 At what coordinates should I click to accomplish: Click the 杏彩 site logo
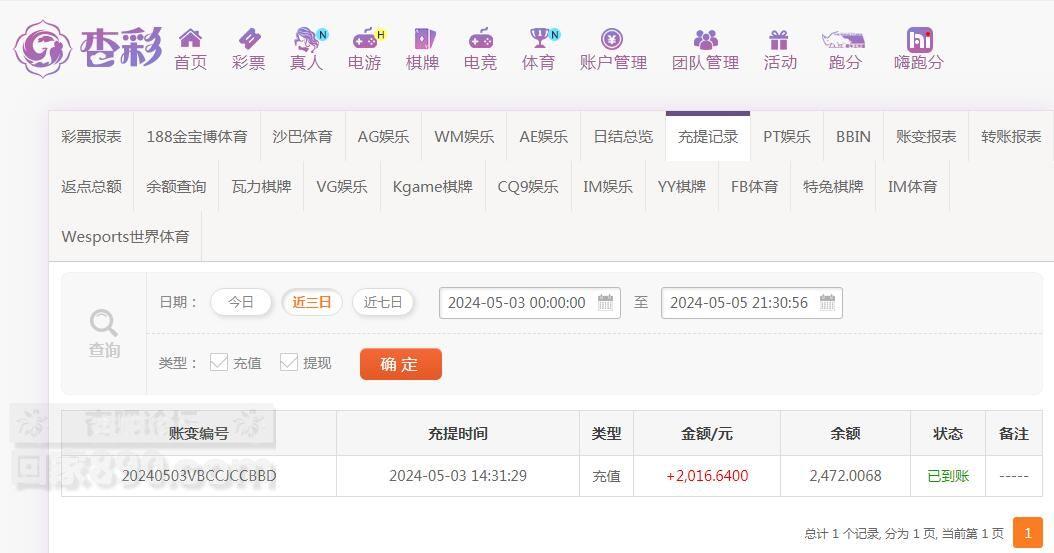[88, 48]
